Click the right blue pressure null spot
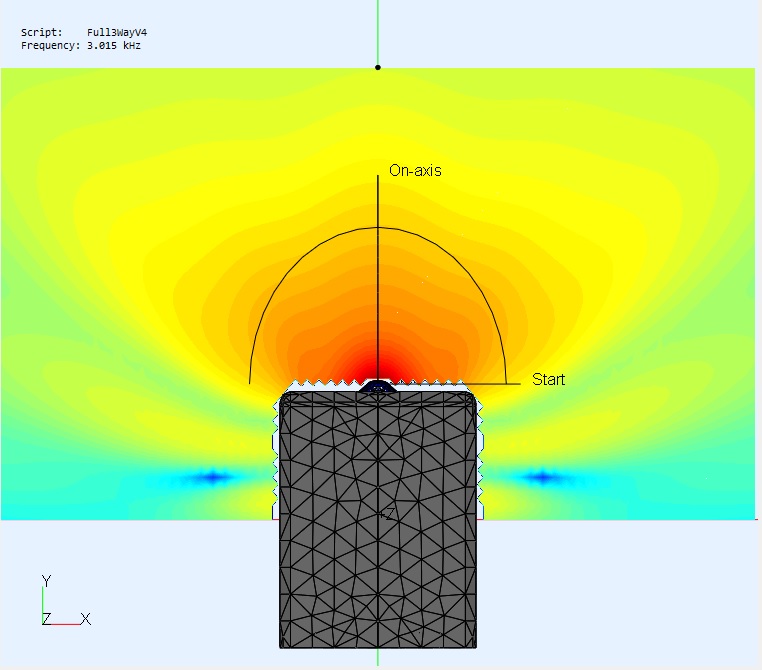This screenshot has height=670, width=762. (x=543, y=477)
